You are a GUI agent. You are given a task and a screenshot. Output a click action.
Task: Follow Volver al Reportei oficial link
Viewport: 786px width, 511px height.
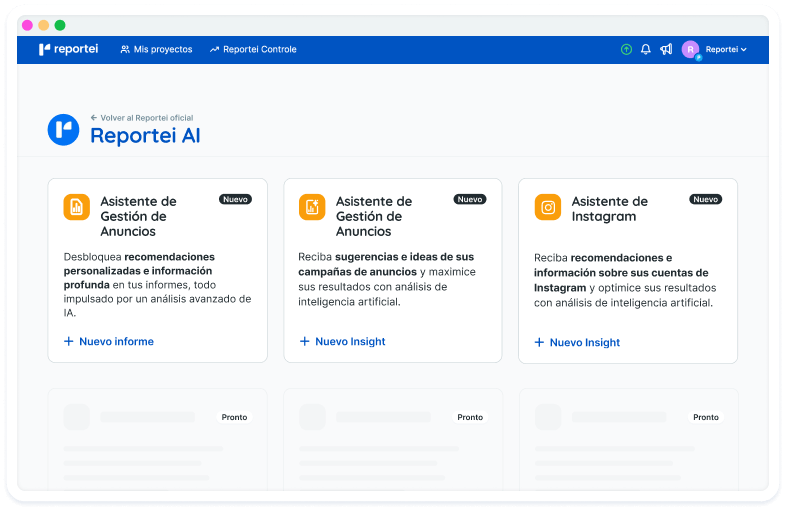pyautogui.click(x=142, y=118)
